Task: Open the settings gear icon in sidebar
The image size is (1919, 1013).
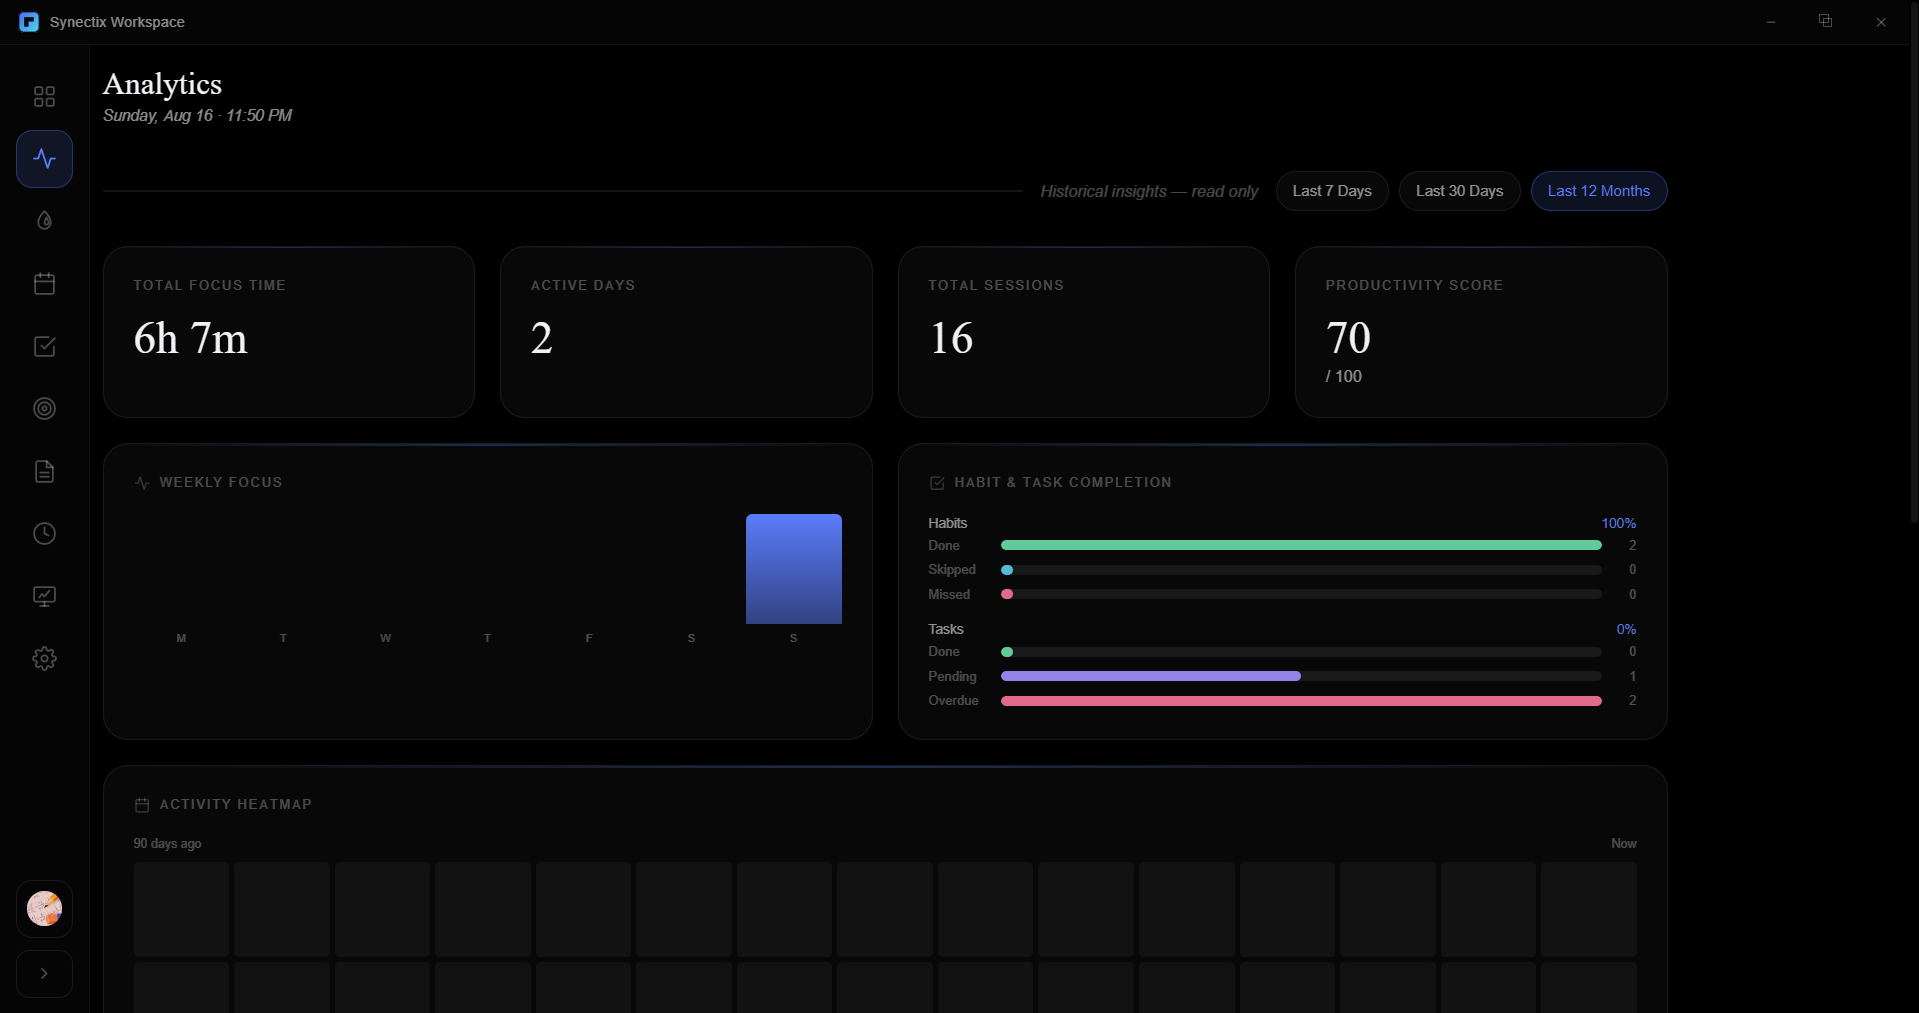Action: 44,658
